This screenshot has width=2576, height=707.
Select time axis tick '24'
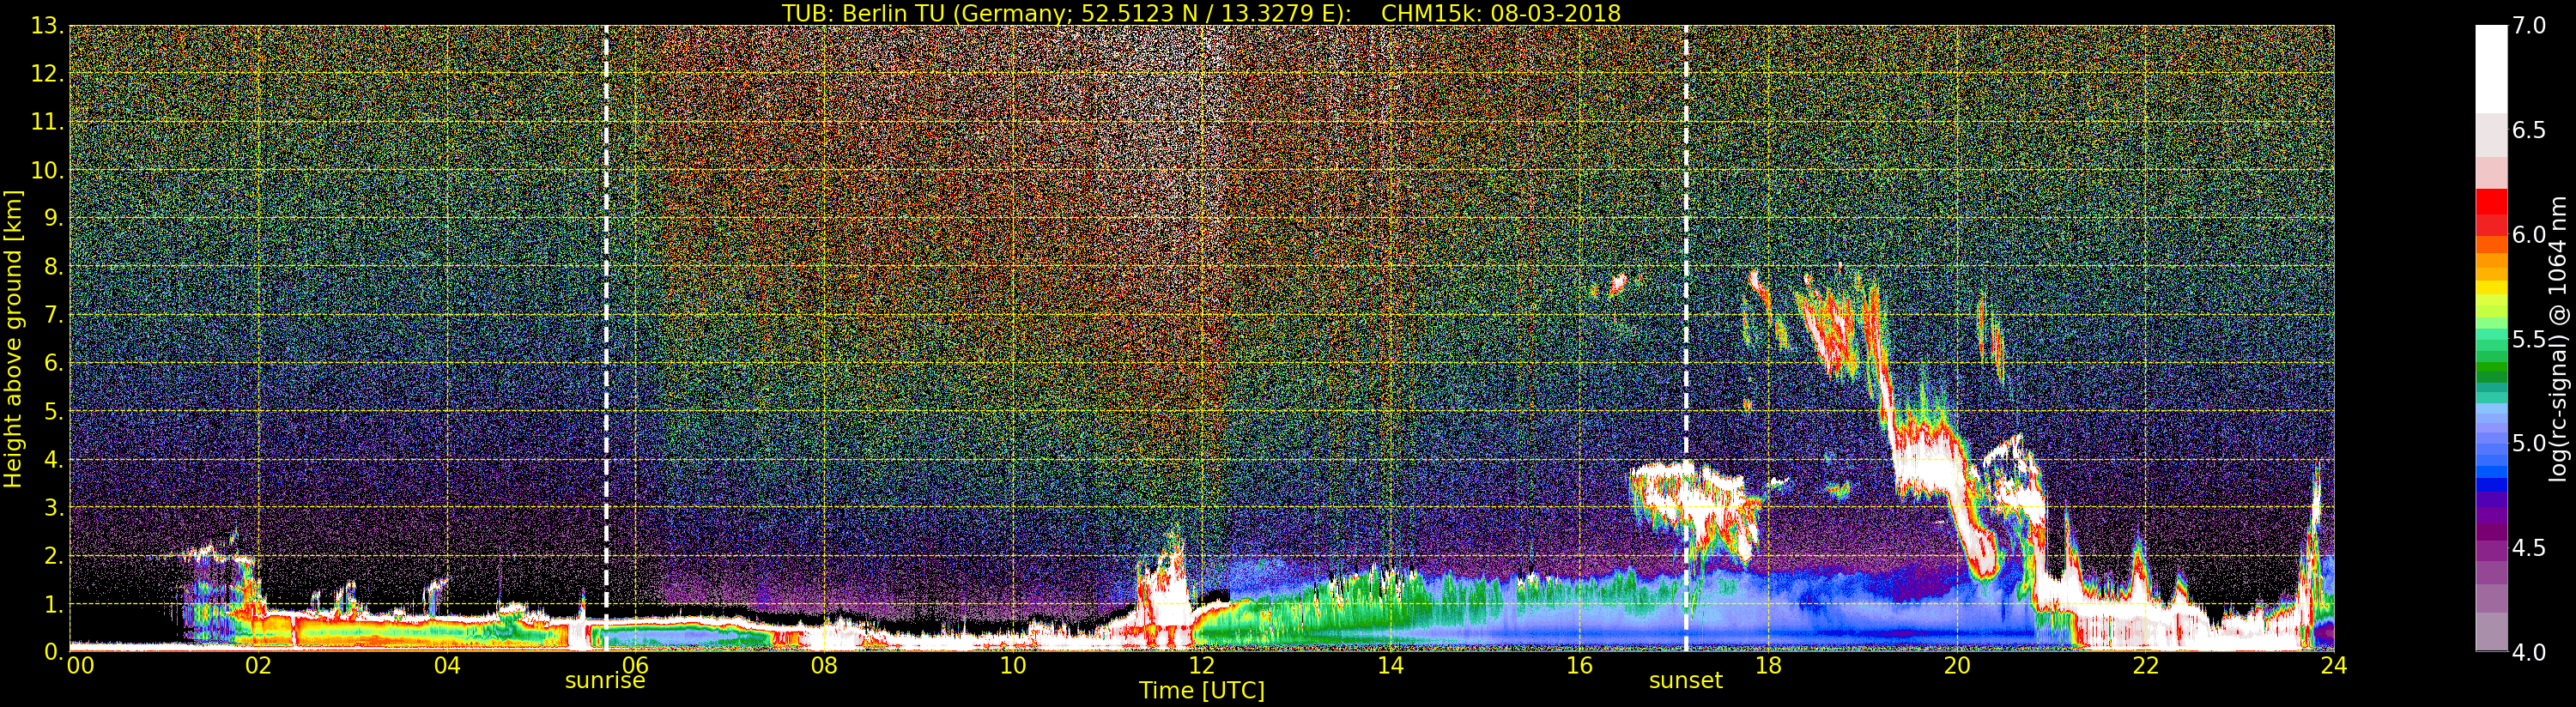point(2333,666)
